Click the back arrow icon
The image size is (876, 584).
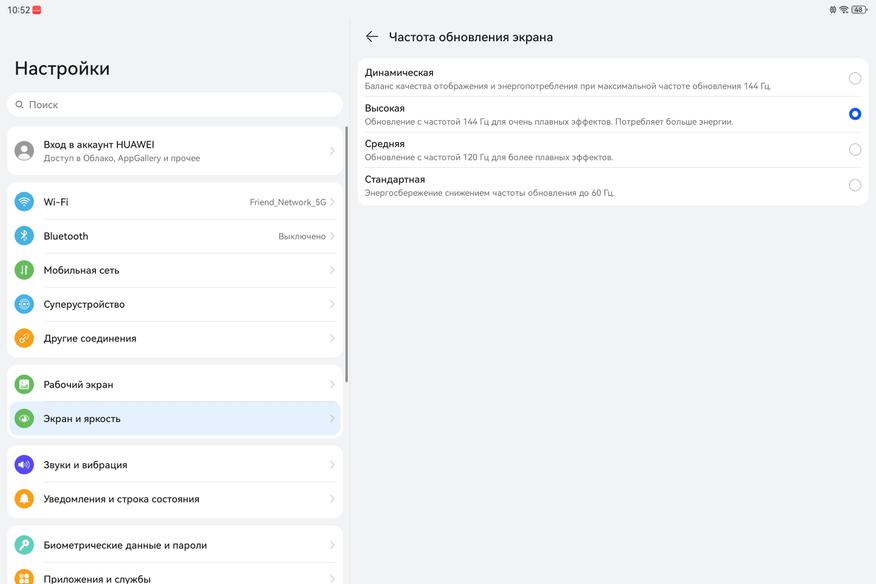pos(372,37)
